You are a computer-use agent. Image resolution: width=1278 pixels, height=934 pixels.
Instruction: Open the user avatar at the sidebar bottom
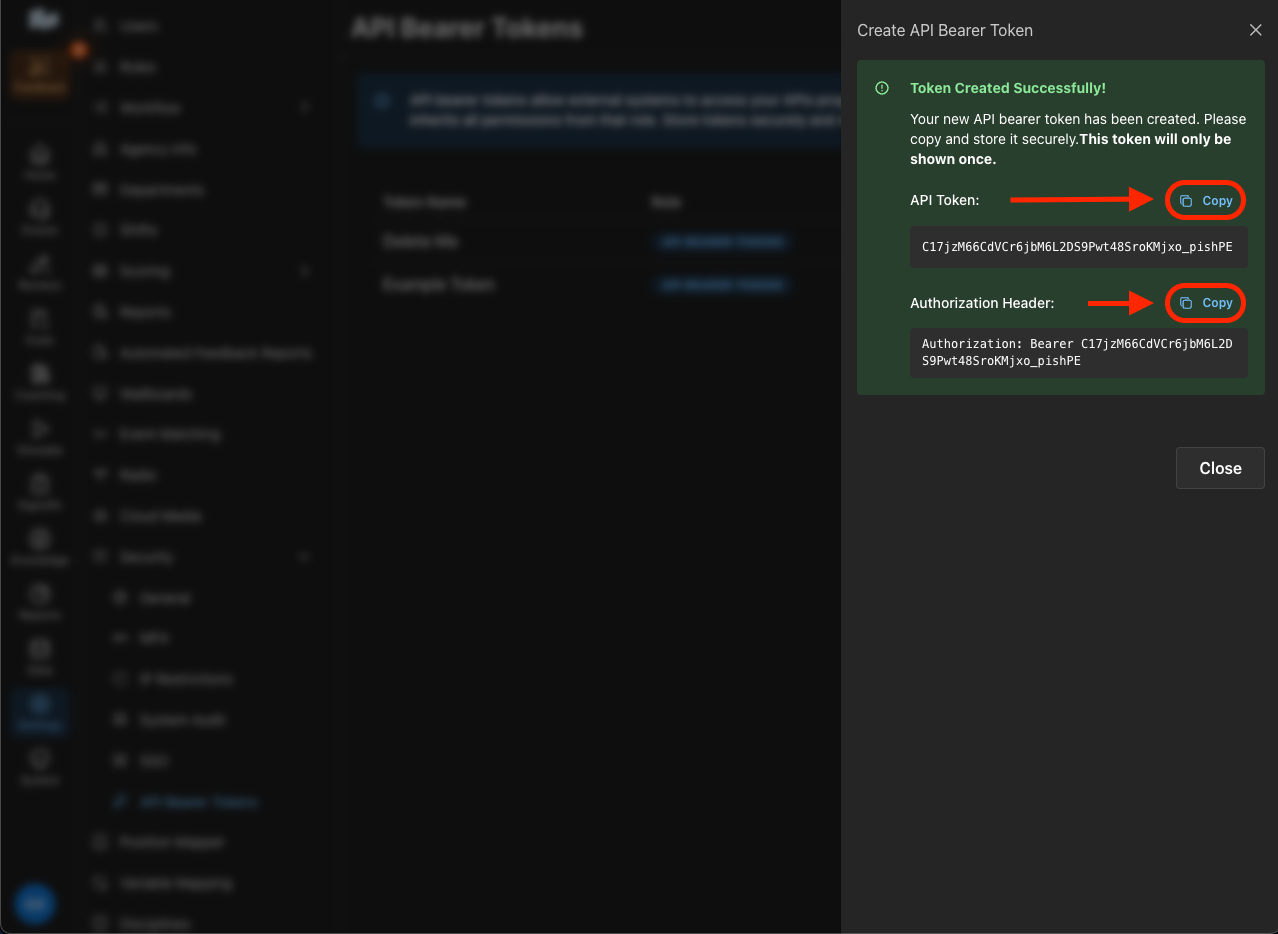[35, 904]
